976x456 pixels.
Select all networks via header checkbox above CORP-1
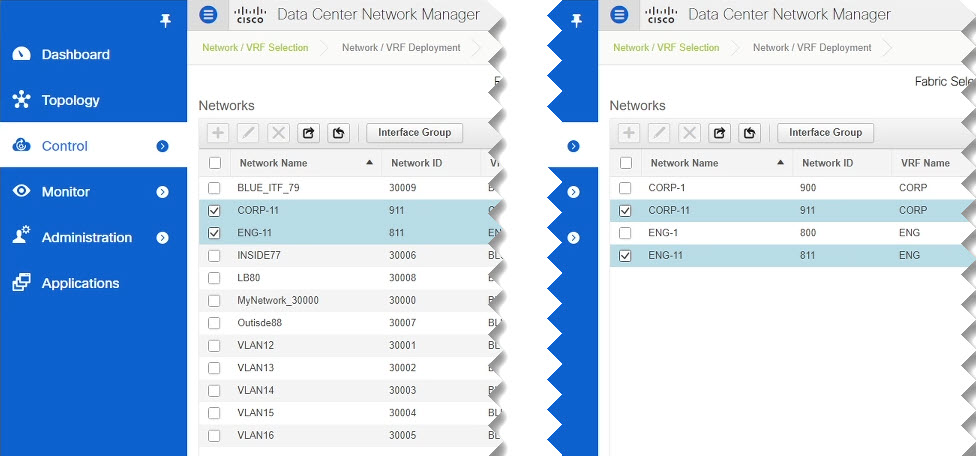pos(626,163)
